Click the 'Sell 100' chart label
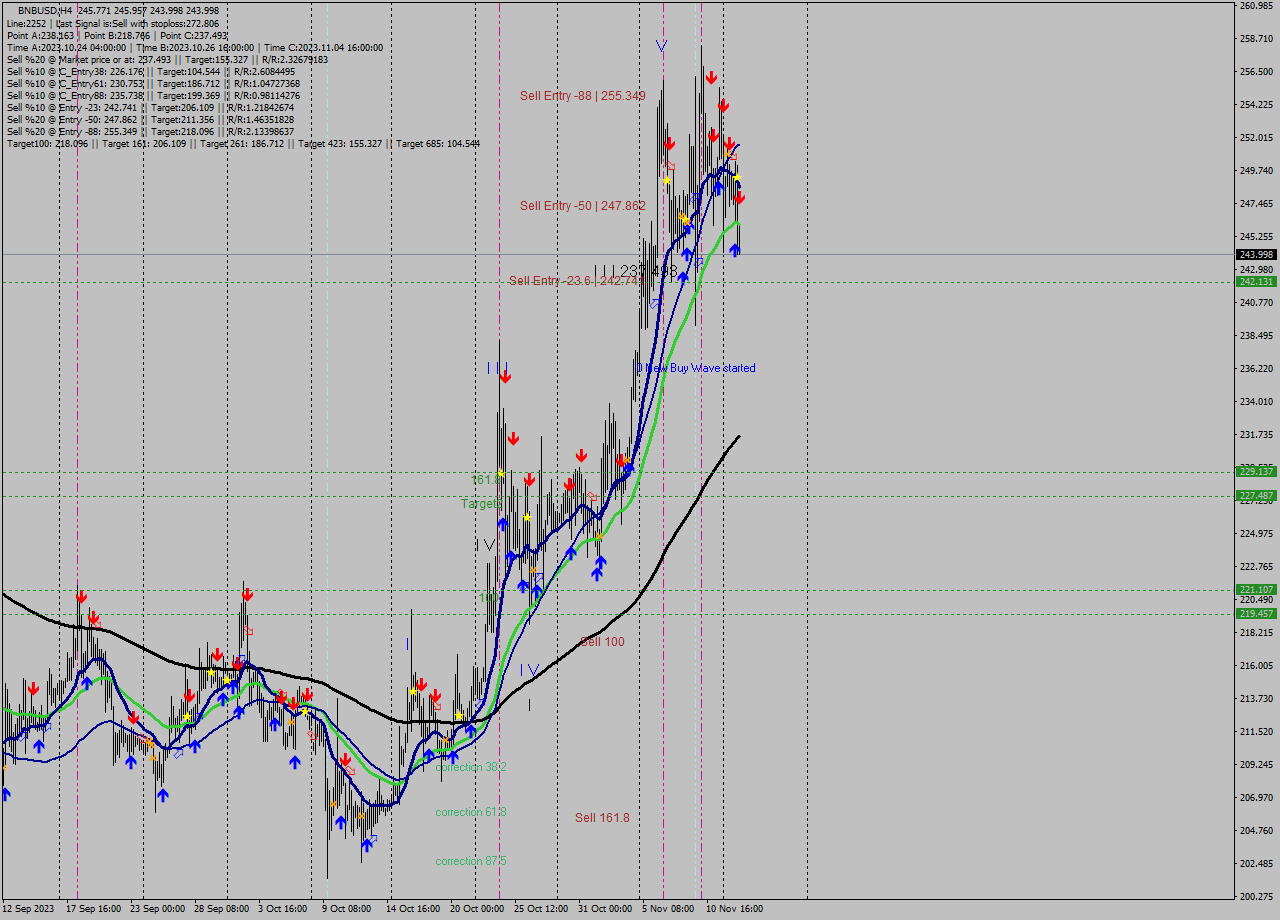The width and height of the screenshot is (1280, 920). (602, 642)
